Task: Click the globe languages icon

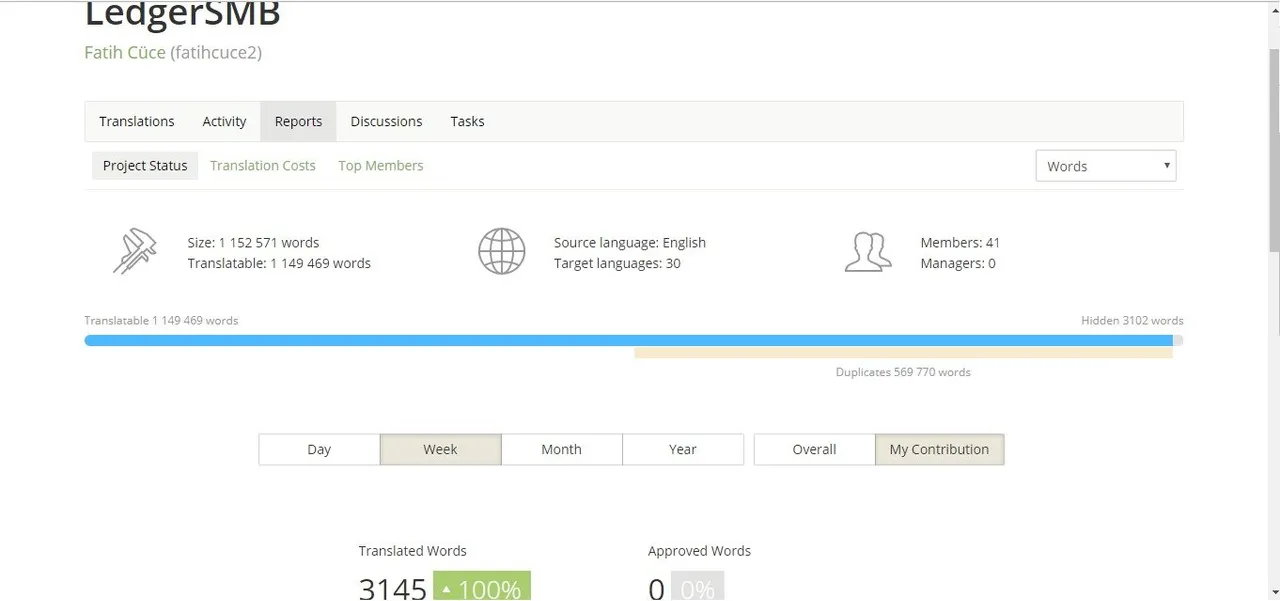Action: pyautogui.click(x=501, y=252)
